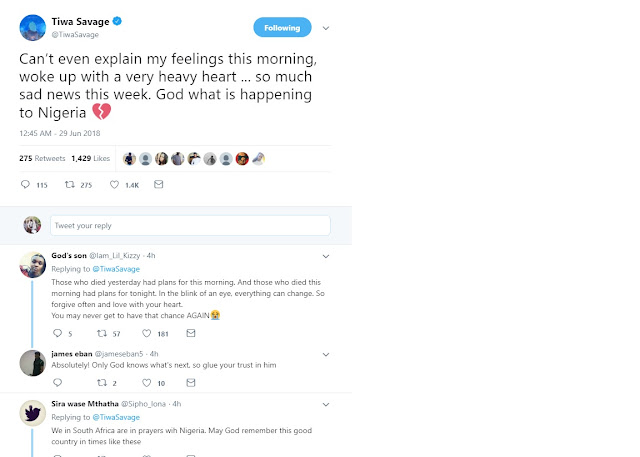This screenshot has width=640, height=457.
Task: Open the caret menu beside Following button
Action: pos(327,27)
